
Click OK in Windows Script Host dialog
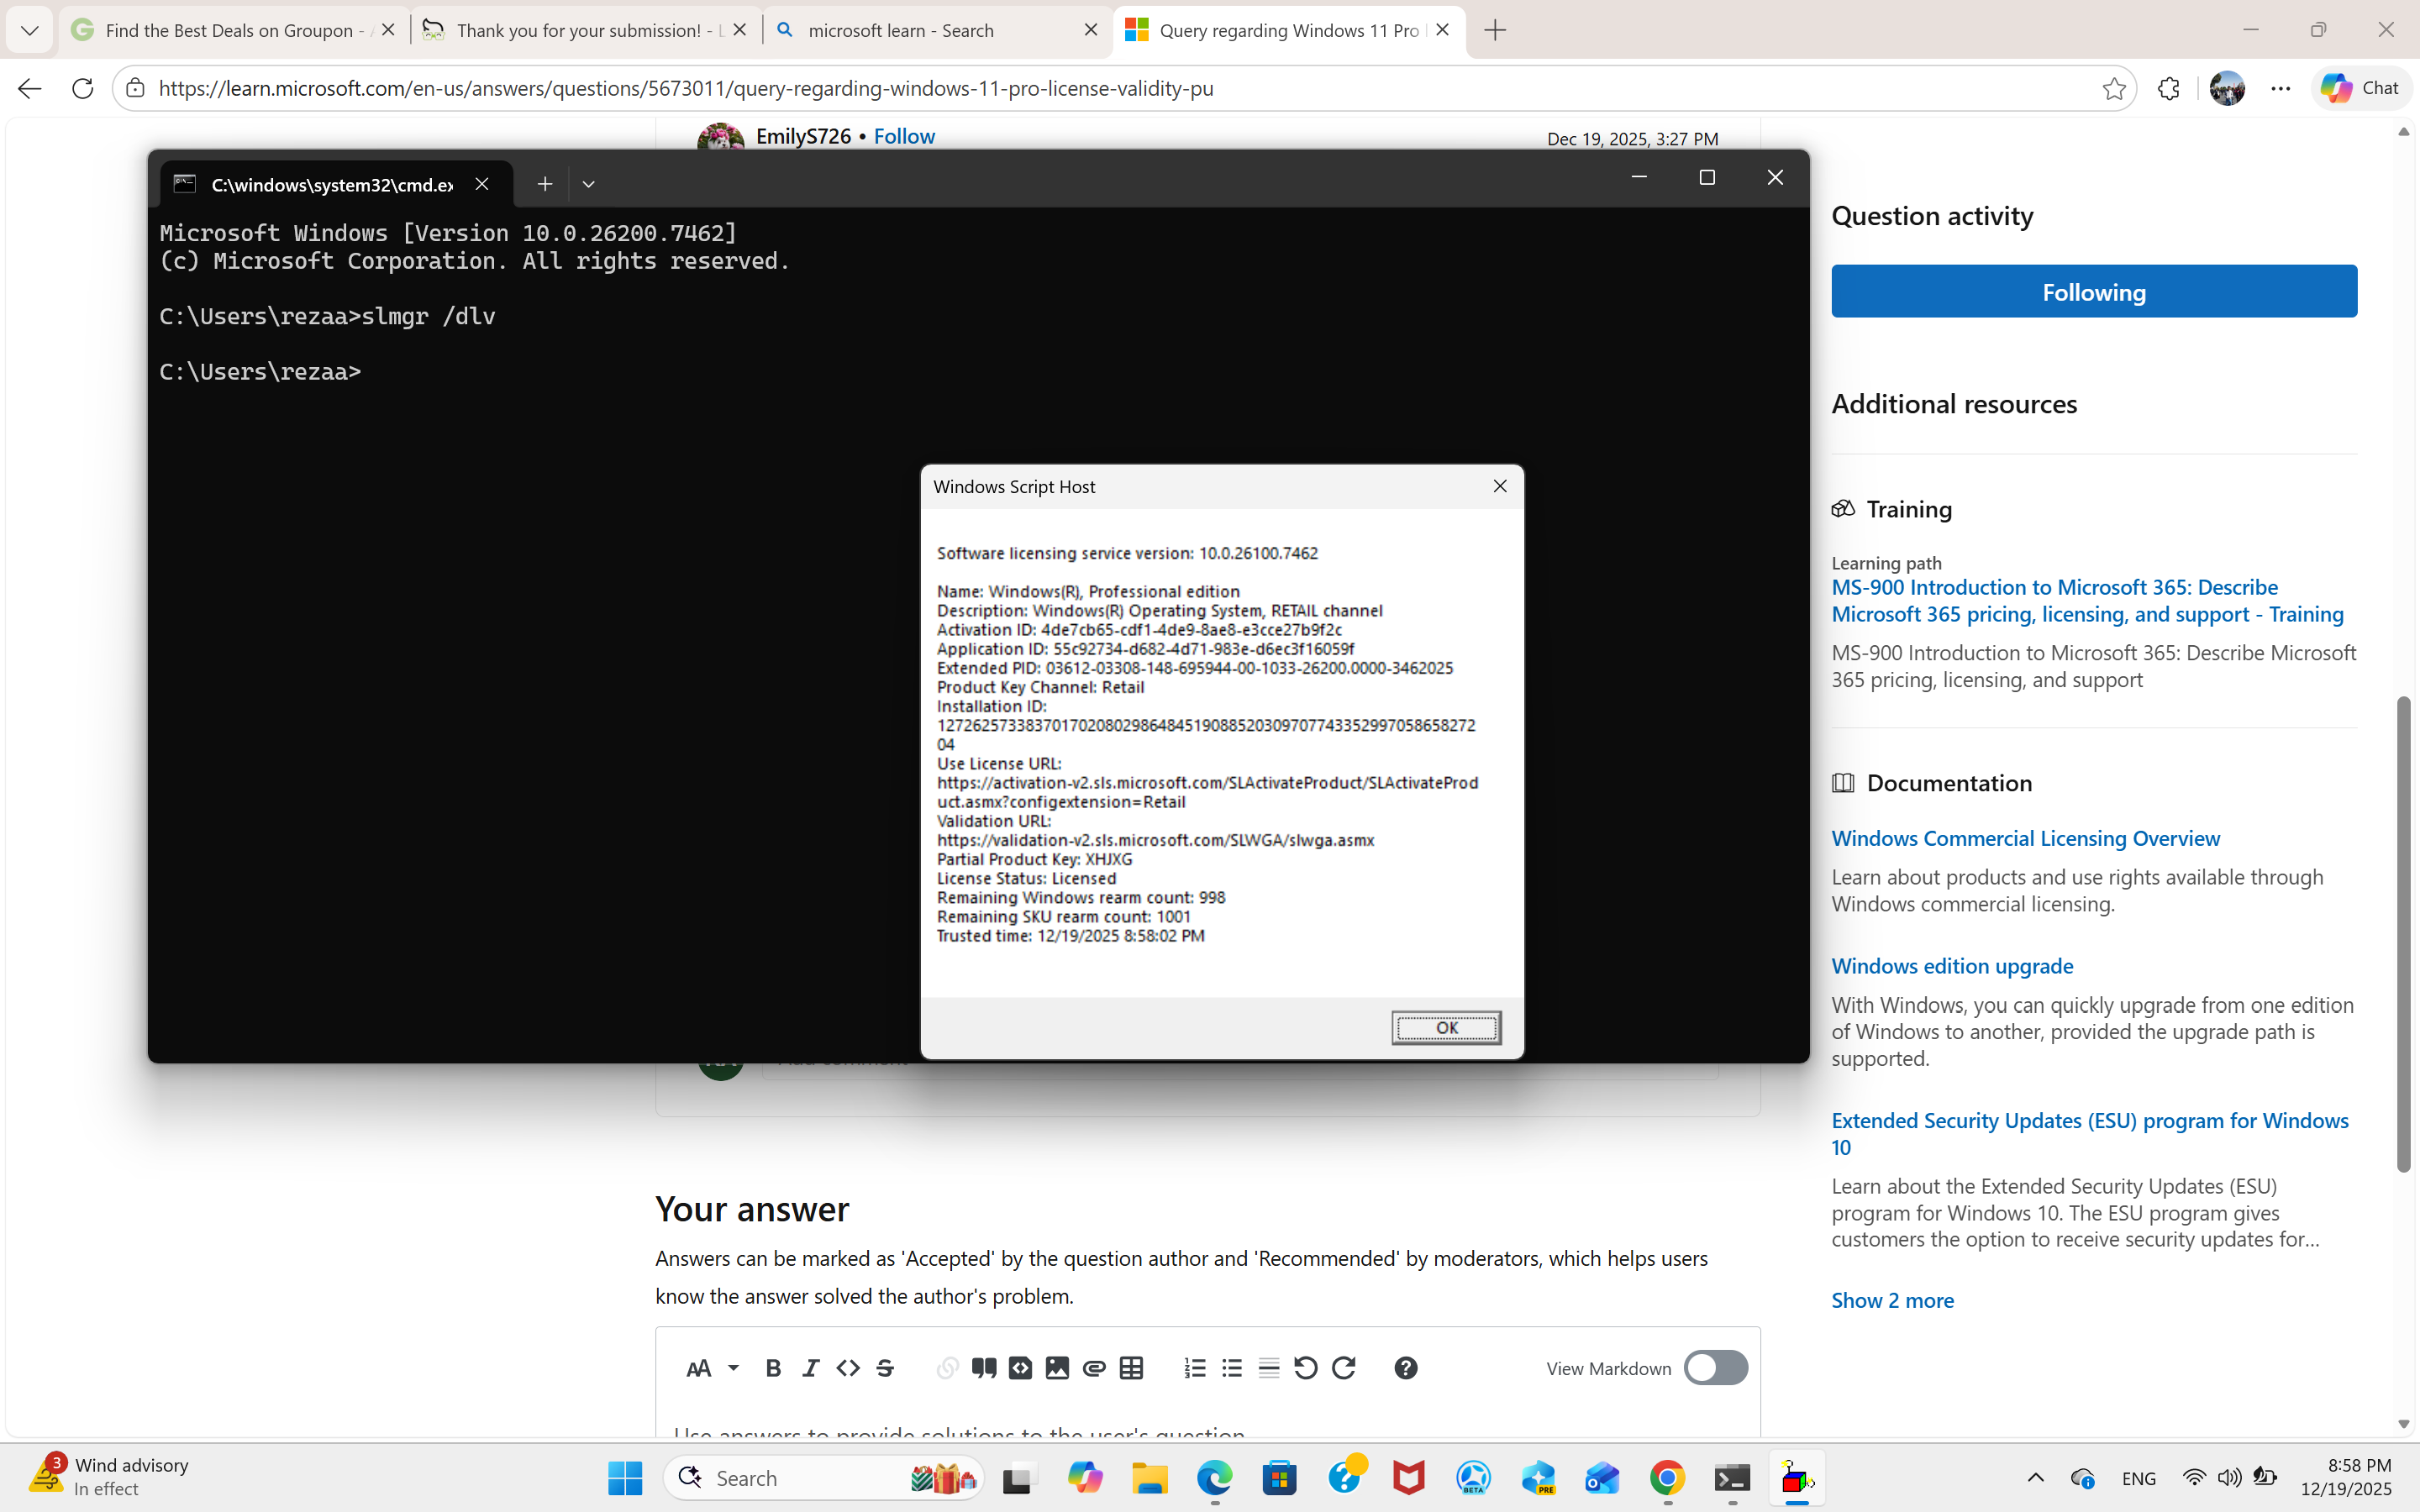pyautogui.click(x=1446, y=1027)
